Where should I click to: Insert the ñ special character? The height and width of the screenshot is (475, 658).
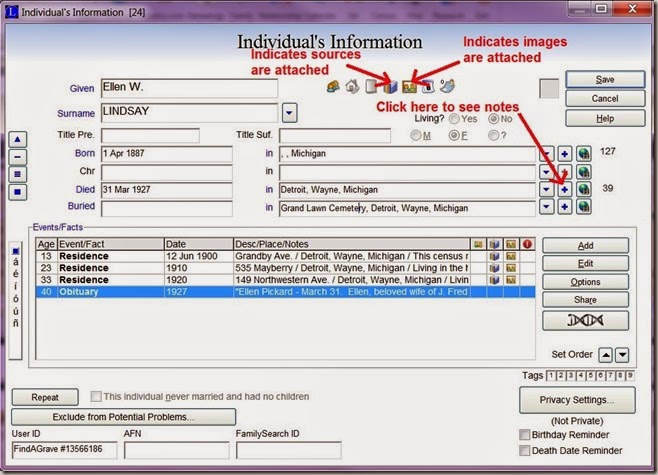[x=16, y=323]
